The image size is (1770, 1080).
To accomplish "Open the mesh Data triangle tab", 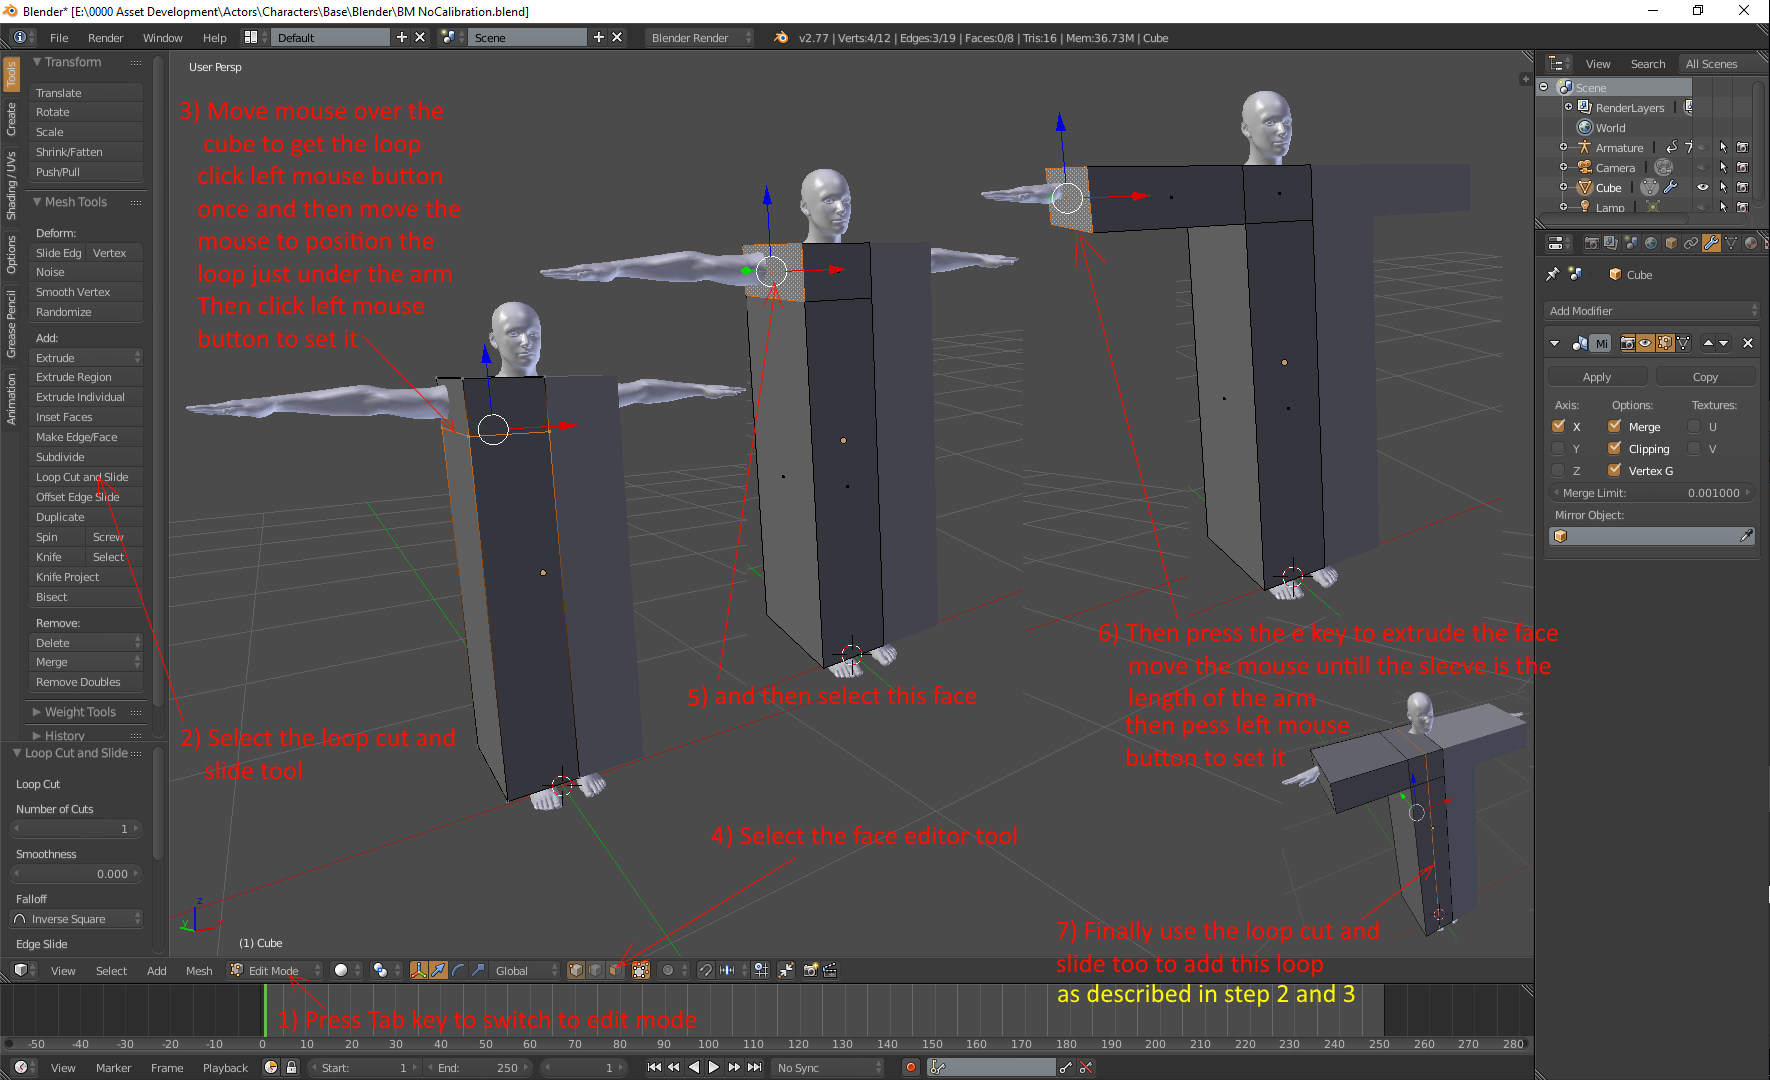I will click(x=1731, y=243).
